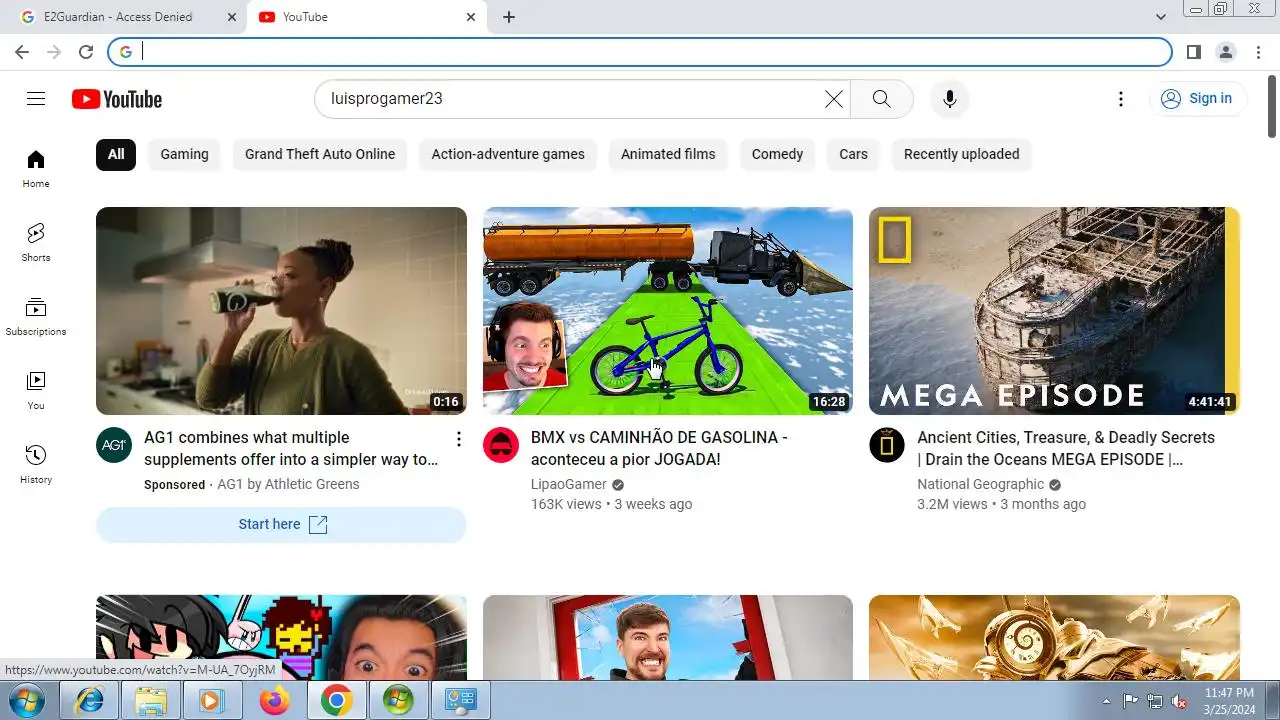Switch to the YouTube tab

[x=366, y=17]
